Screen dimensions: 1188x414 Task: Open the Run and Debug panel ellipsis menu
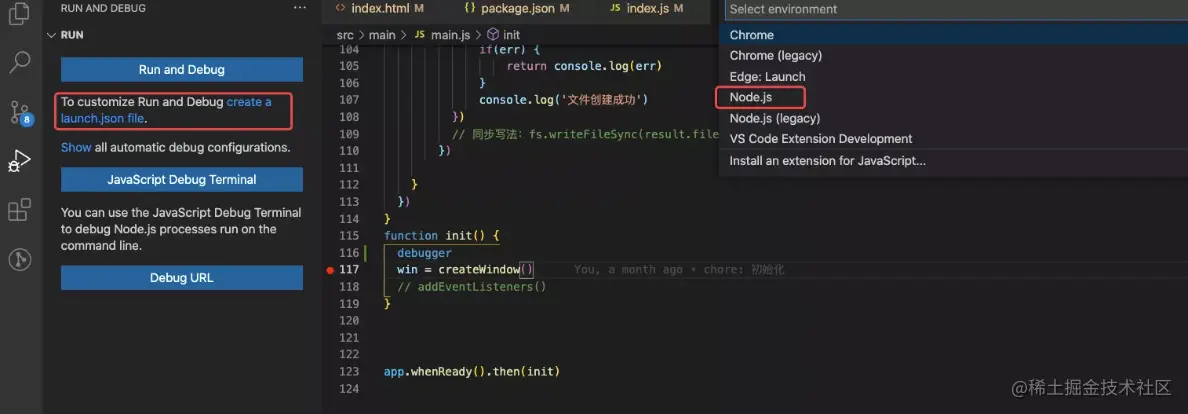click(x=300, y=8)
